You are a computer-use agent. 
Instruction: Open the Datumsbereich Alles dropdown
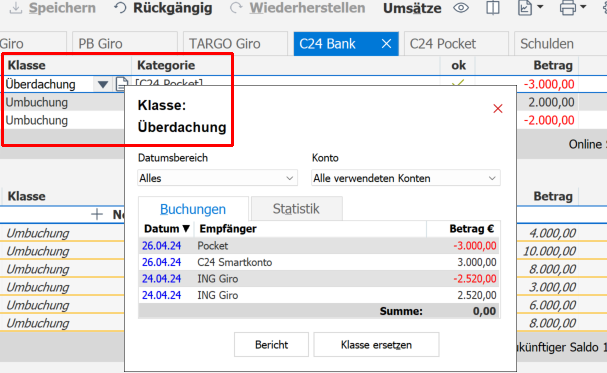coord(218,178)
